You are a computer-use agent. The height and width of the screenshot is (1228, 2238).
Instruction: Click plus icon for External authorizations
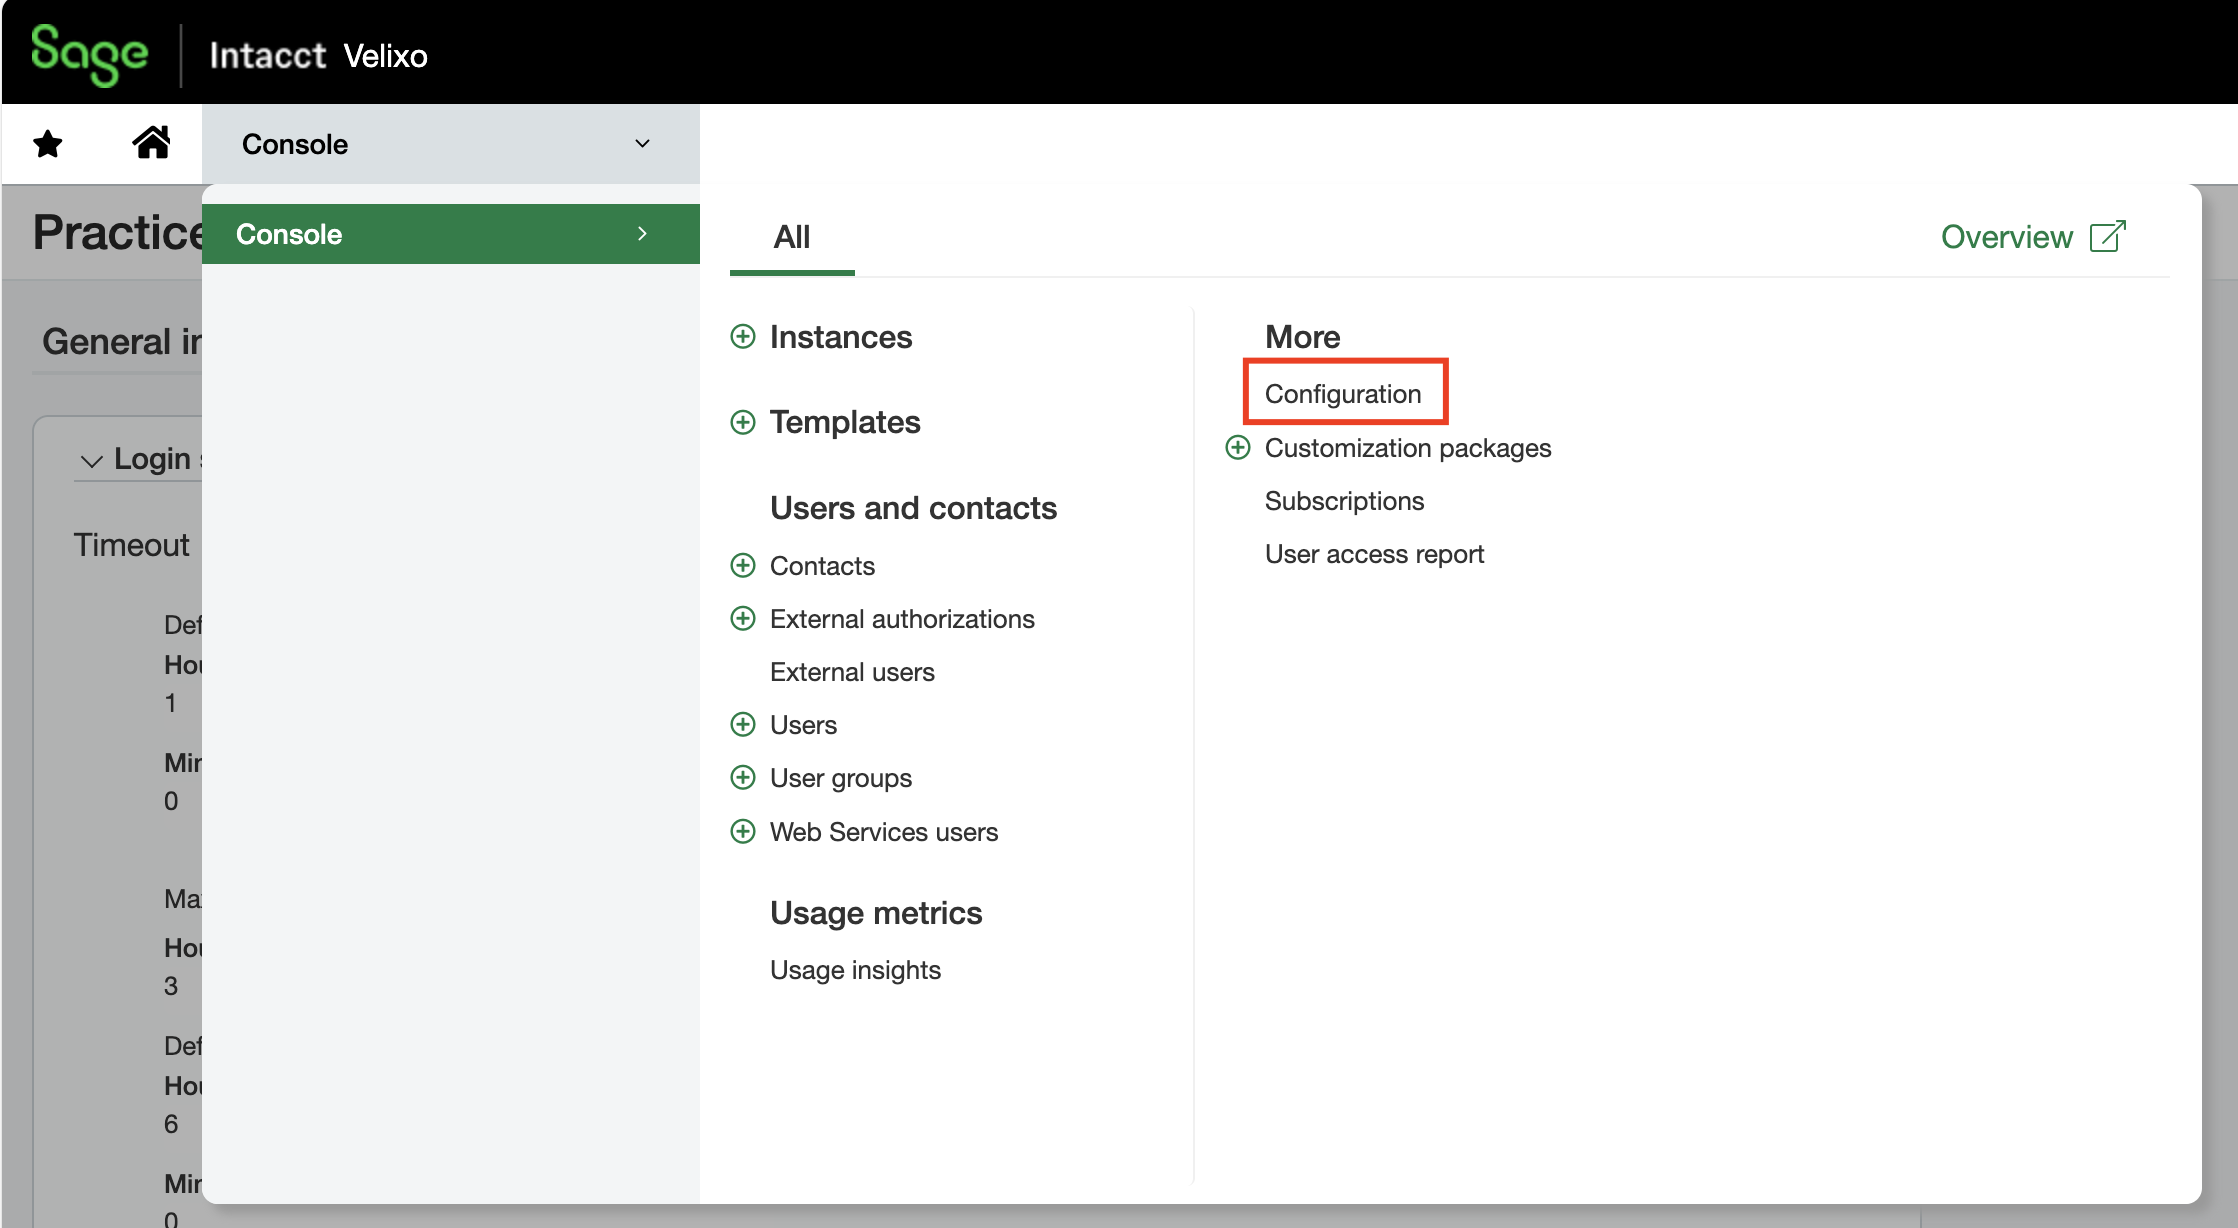(x=743, y=619)
